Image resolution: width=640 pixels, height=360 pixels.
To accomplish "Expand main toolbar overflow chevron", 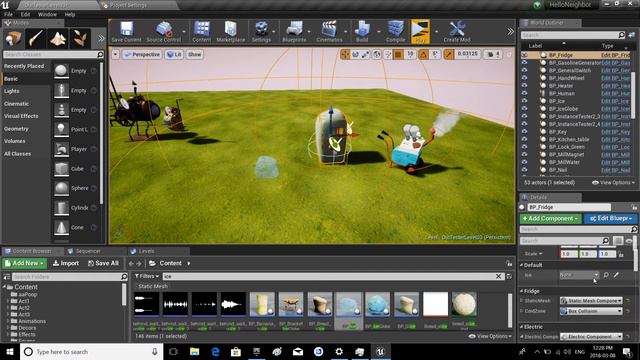I will pos(510,31).
